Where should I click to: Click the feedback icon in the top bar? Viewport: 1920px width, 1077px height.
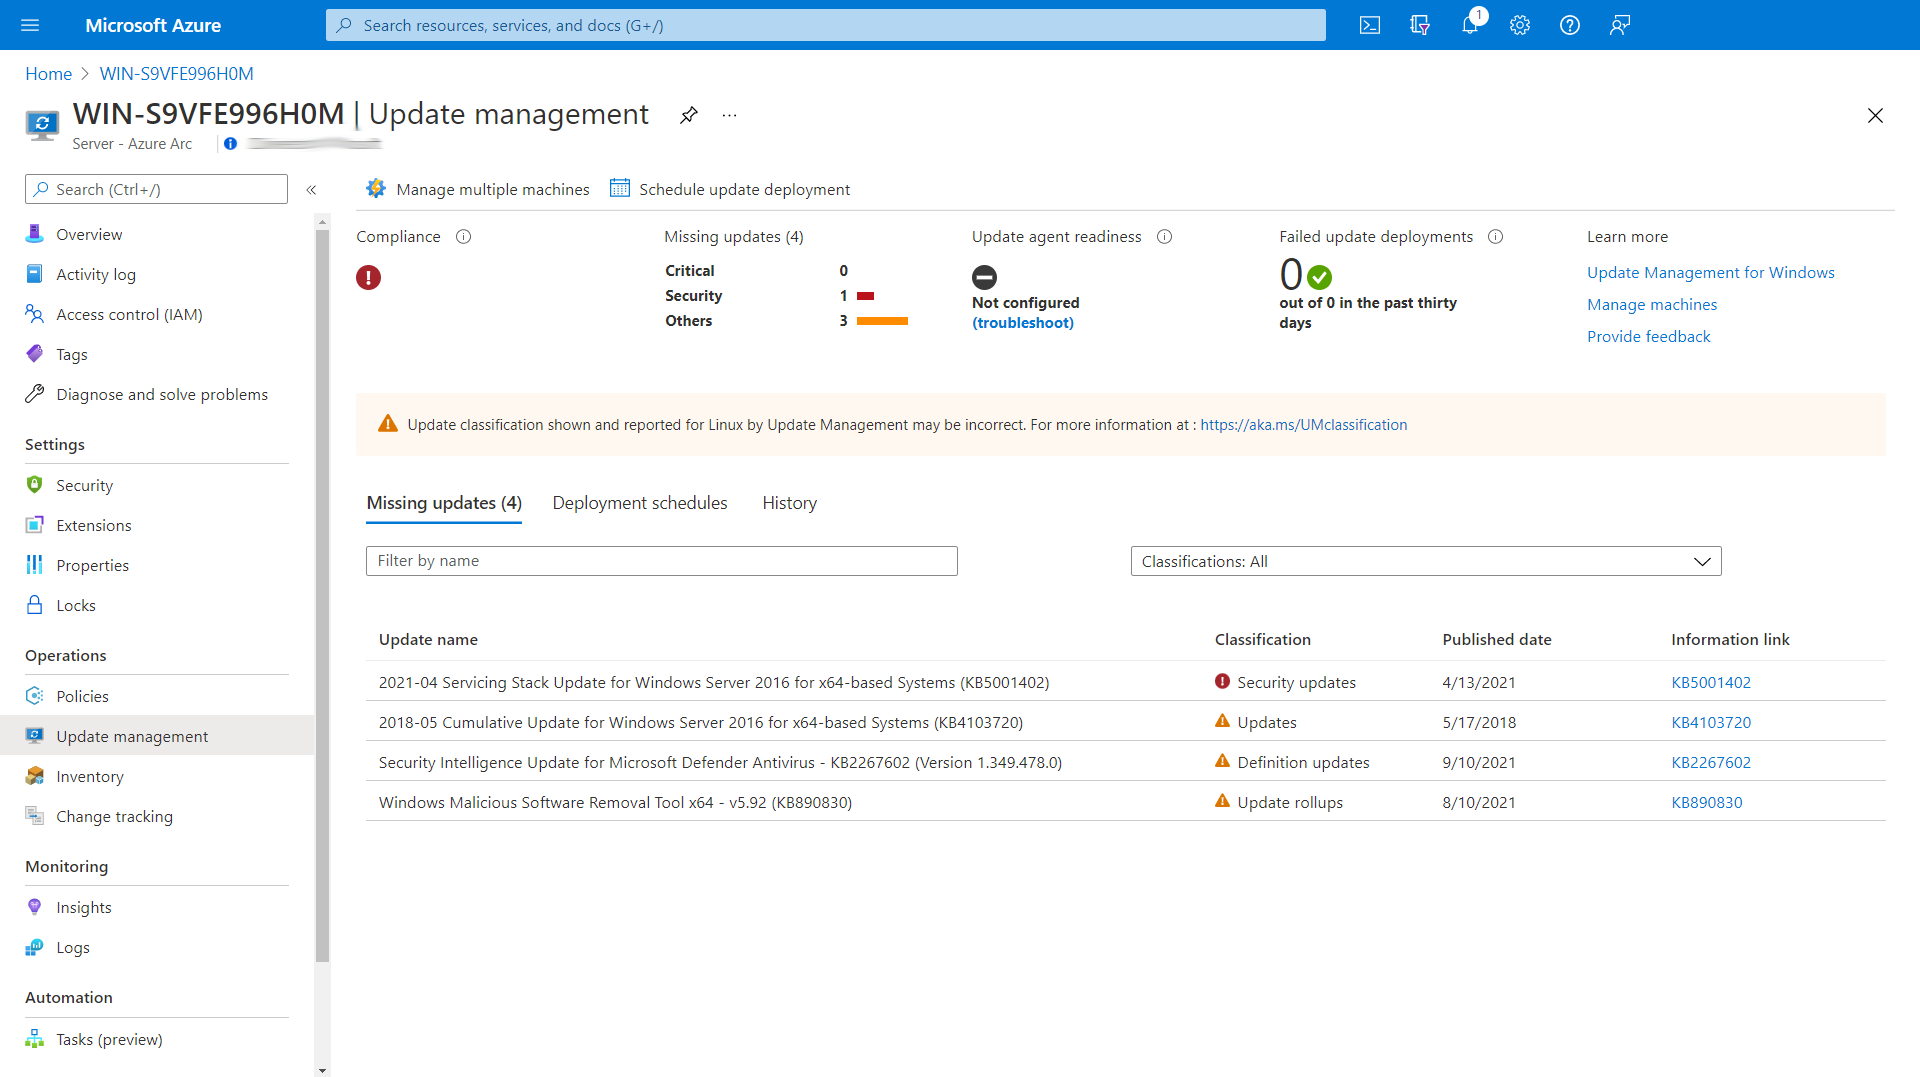coord(1620,25)
